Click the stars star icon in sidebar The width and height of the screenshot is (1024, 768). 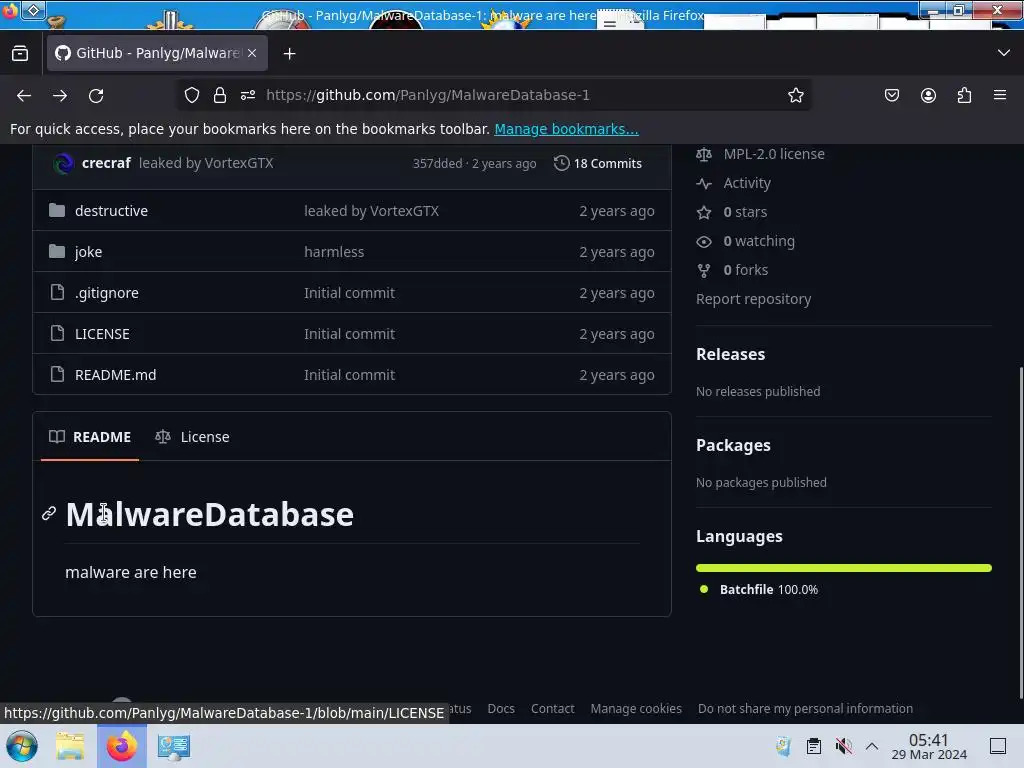pyautogui.click(x=704, y=212)
